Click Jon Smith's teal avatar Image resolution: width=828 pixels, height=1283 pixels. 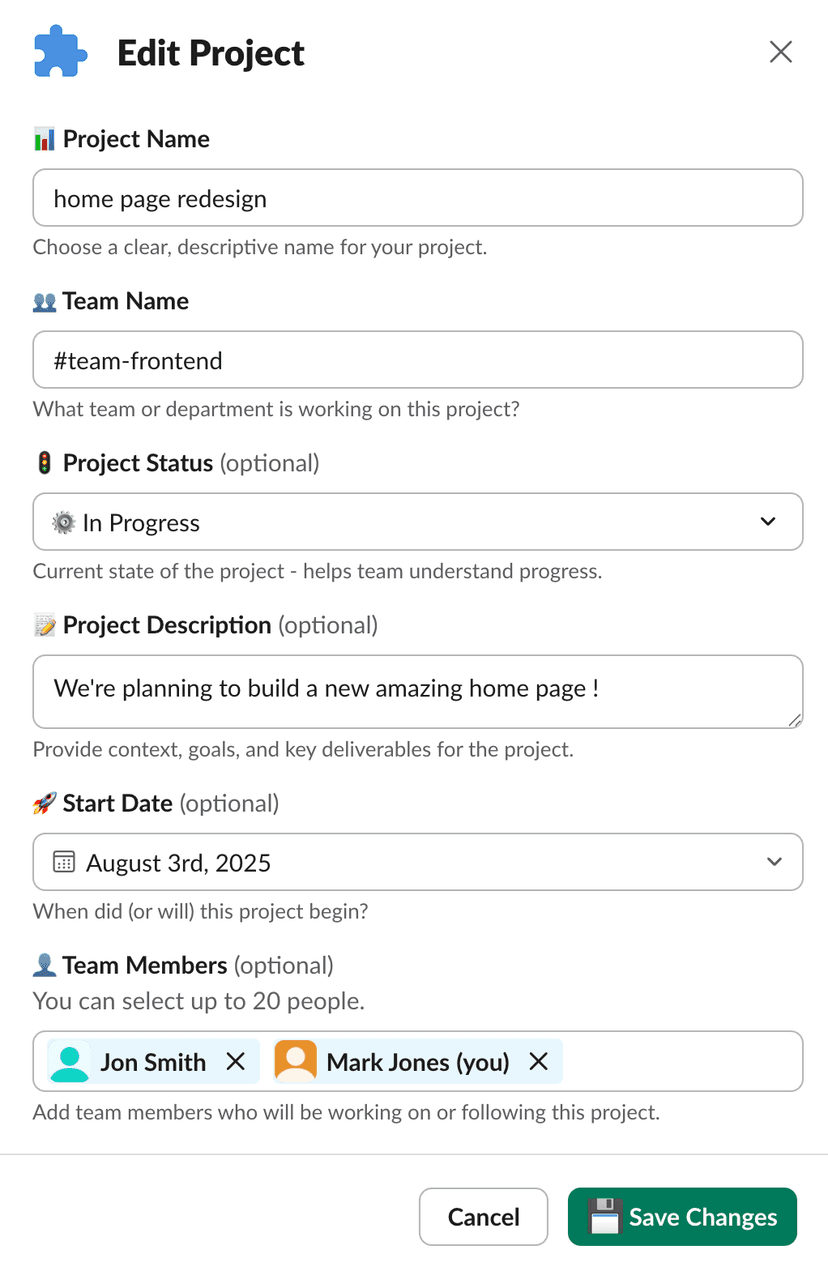pos(69,1061)
